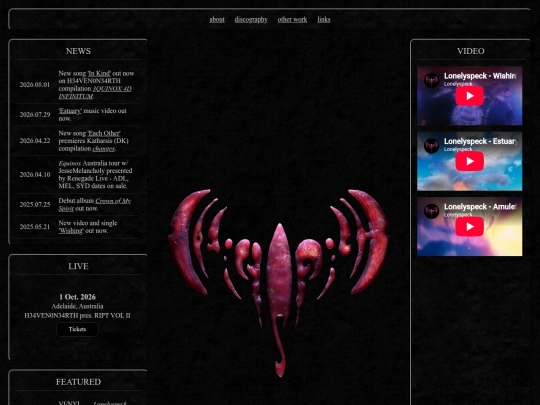Screen dimensions: 540x405
Task: Select the news date 2025.07.25
Action: pos(35,205)
